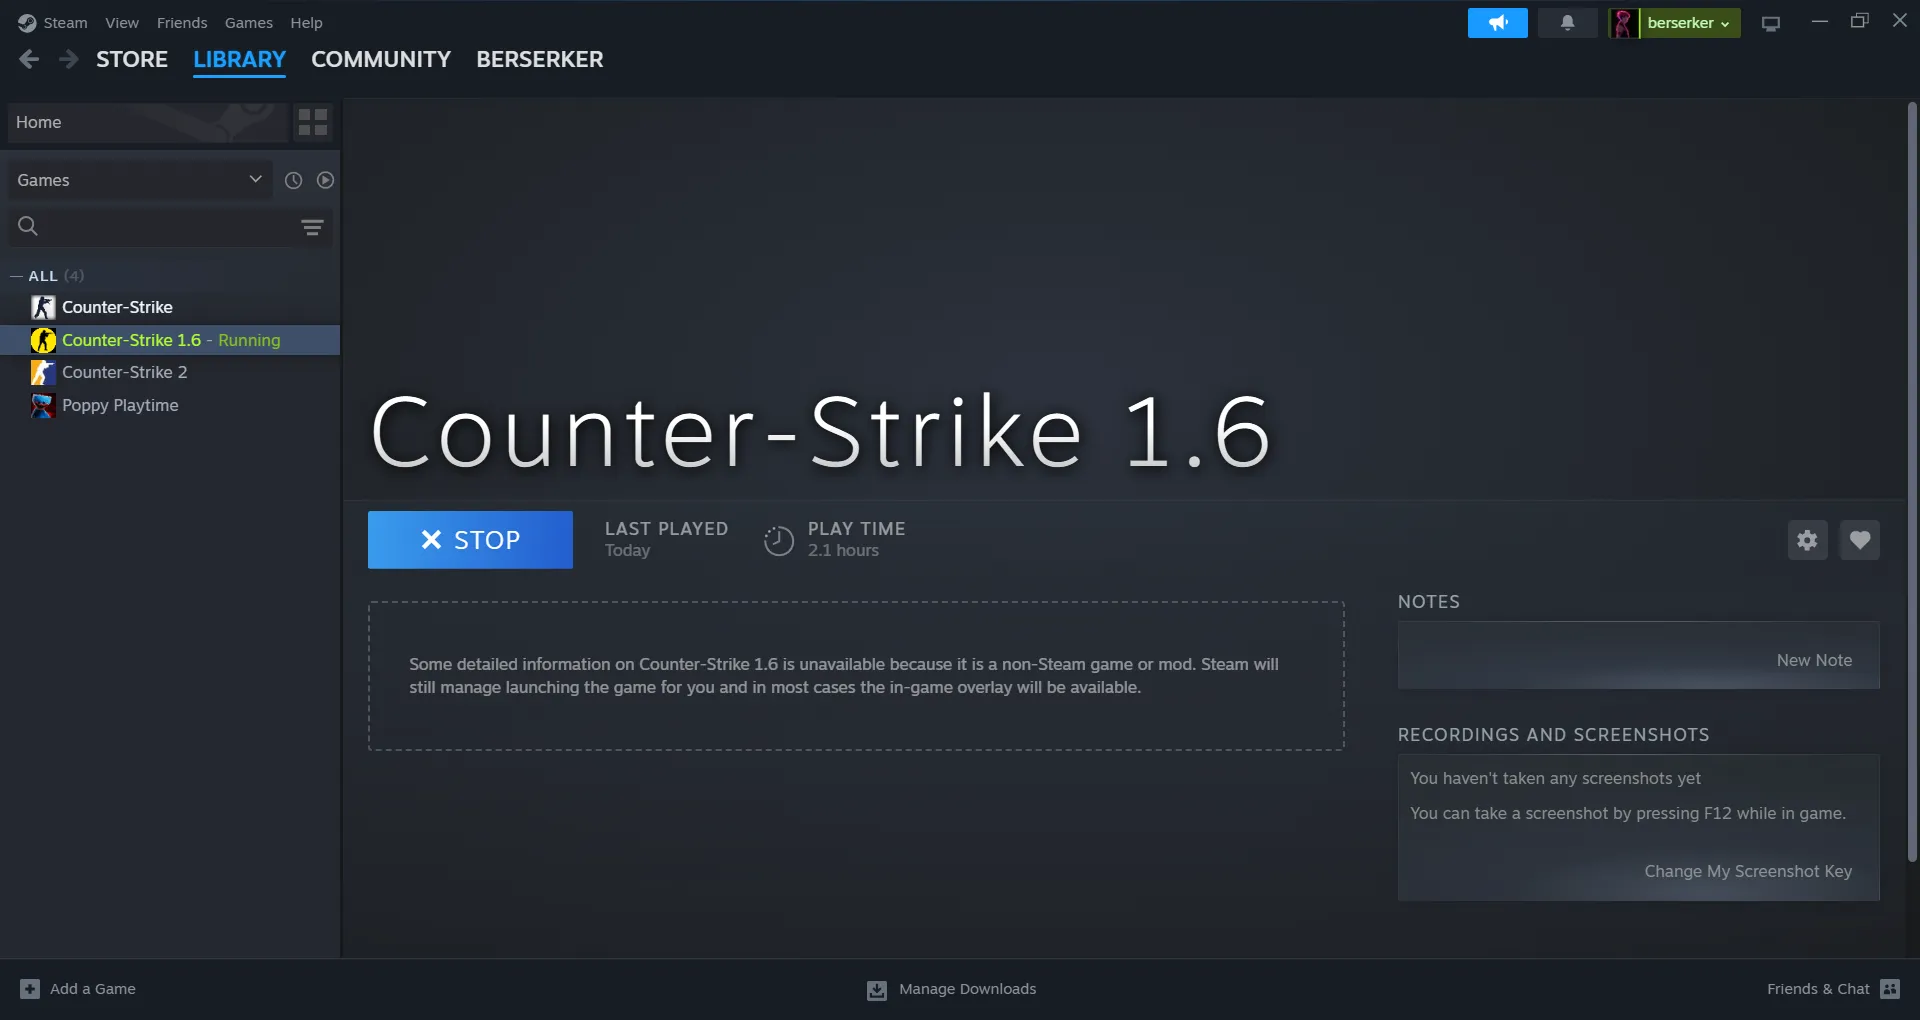Open the Friends menu

click(182, 23)
